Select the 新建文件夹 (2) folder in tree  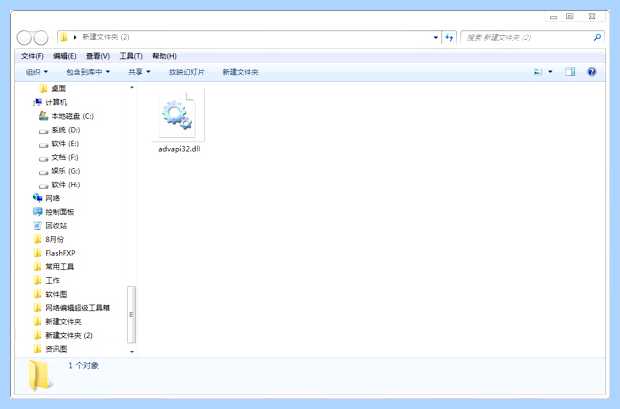point(69,335)
